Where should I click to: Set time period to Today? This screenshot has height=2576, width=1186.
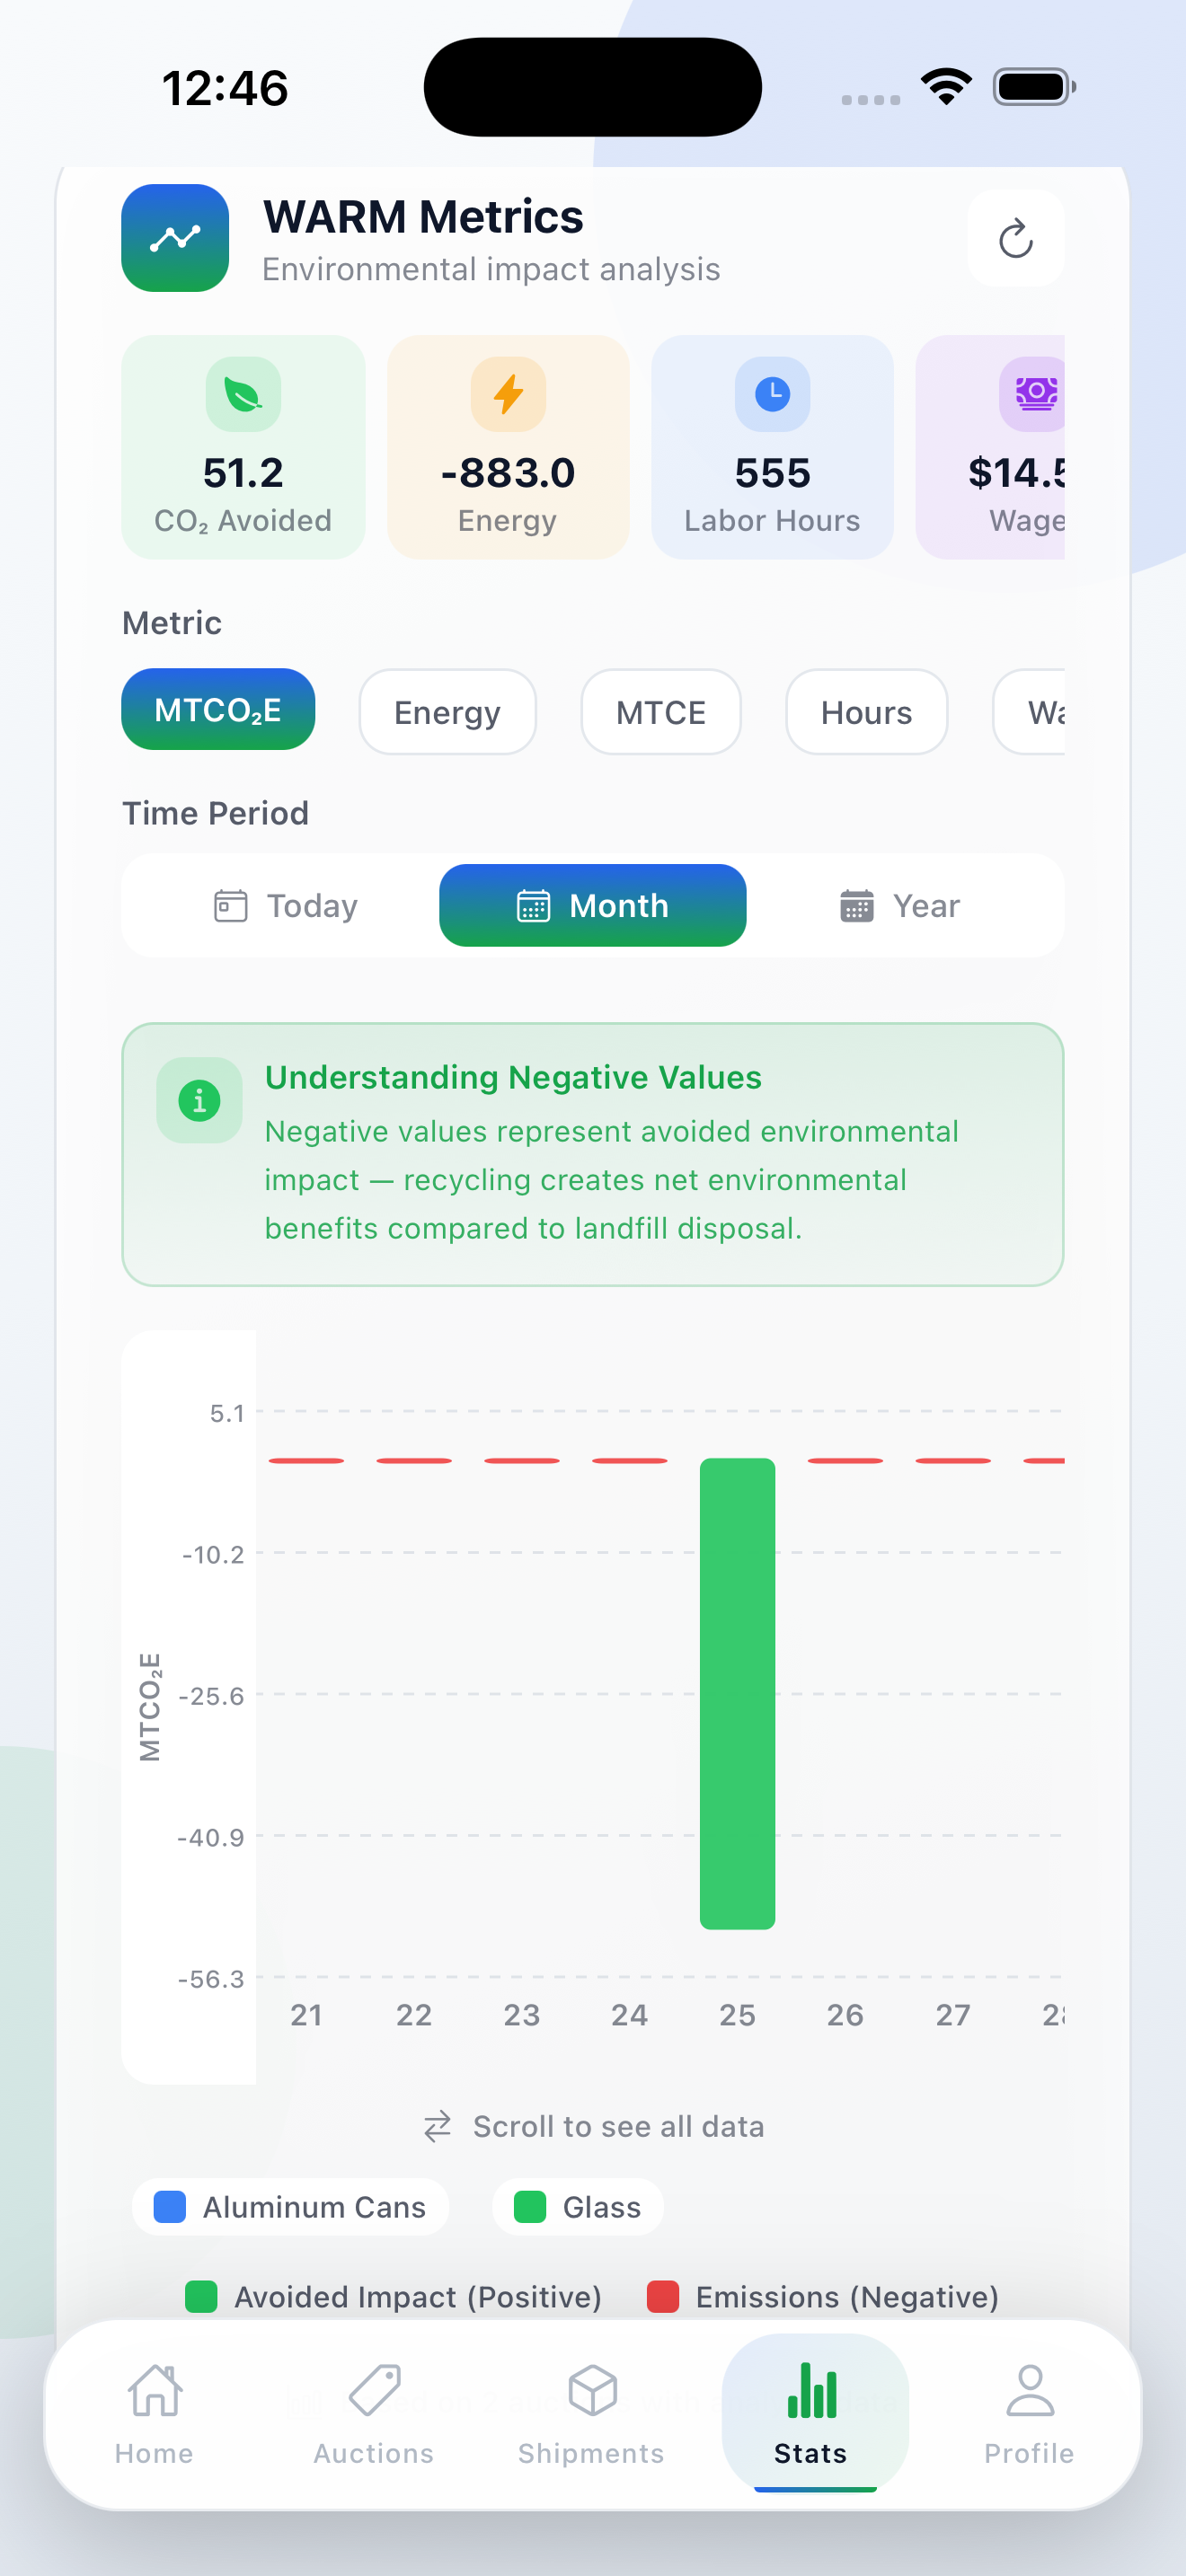point(287,906)
